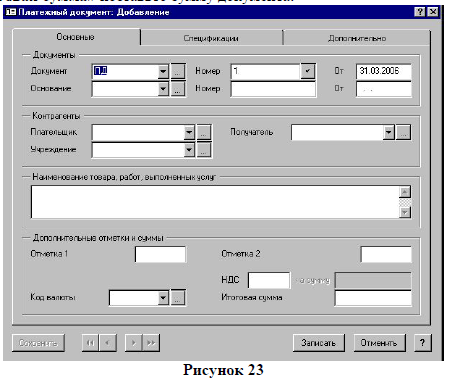
Task: Expand the Учреждение dropdown arrow
Action: pyautogui.click(x=189, y=150)
